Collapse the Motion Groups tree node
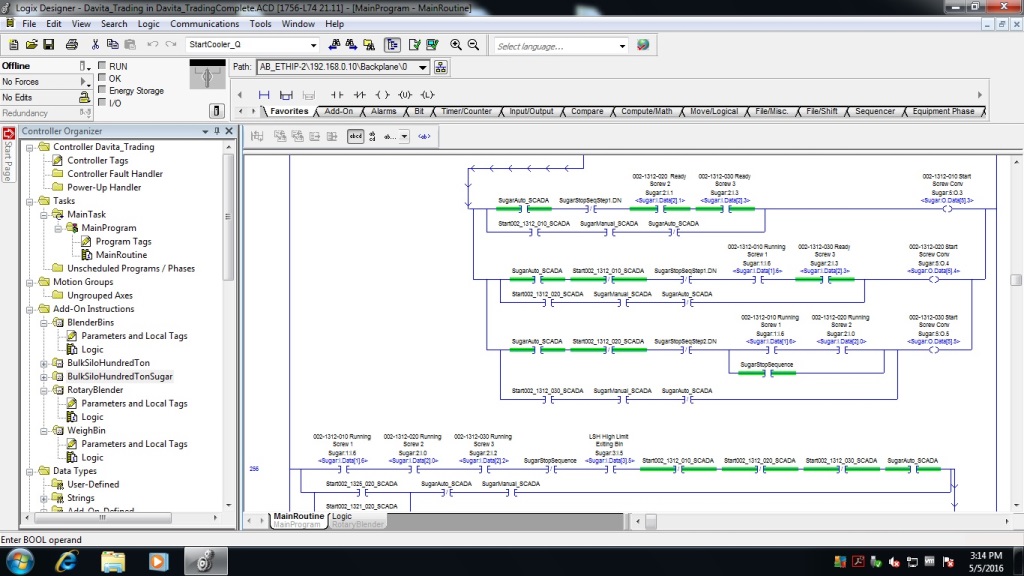This screenshot has height=576, width=1024. (x=29, y=282)
